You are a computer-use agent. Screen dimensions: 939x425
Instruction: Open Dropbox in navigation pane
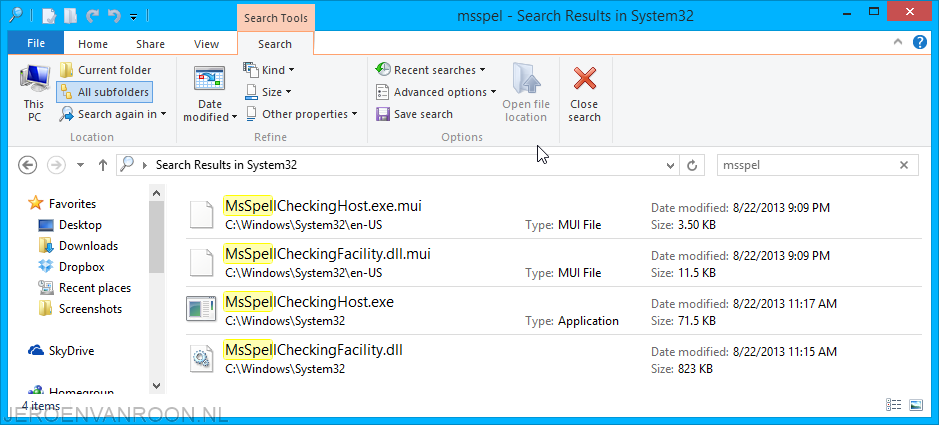(x=71, y=267)
